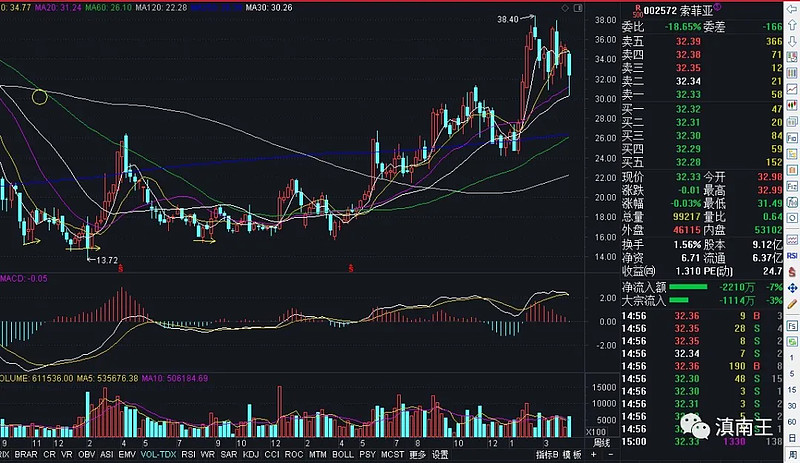The image size is (800, 463).
Task: Select the pencil drawing tool icon
Action: (792, 305)
